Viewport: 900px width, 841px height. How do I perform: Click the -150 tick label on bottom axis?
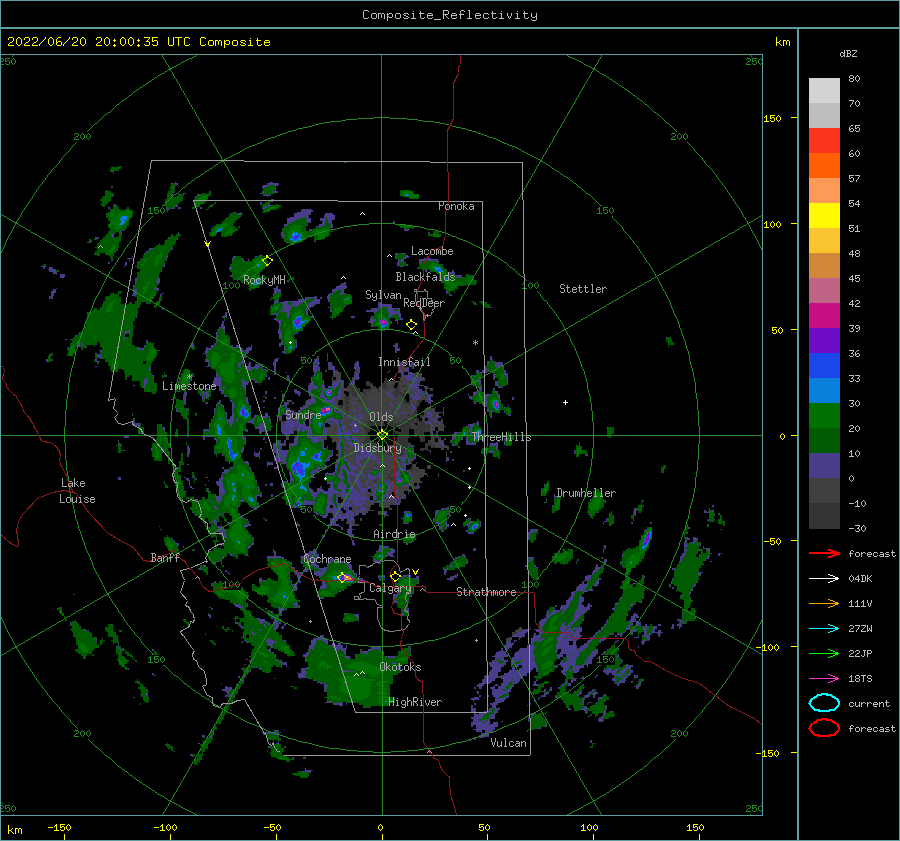[59, 827]
